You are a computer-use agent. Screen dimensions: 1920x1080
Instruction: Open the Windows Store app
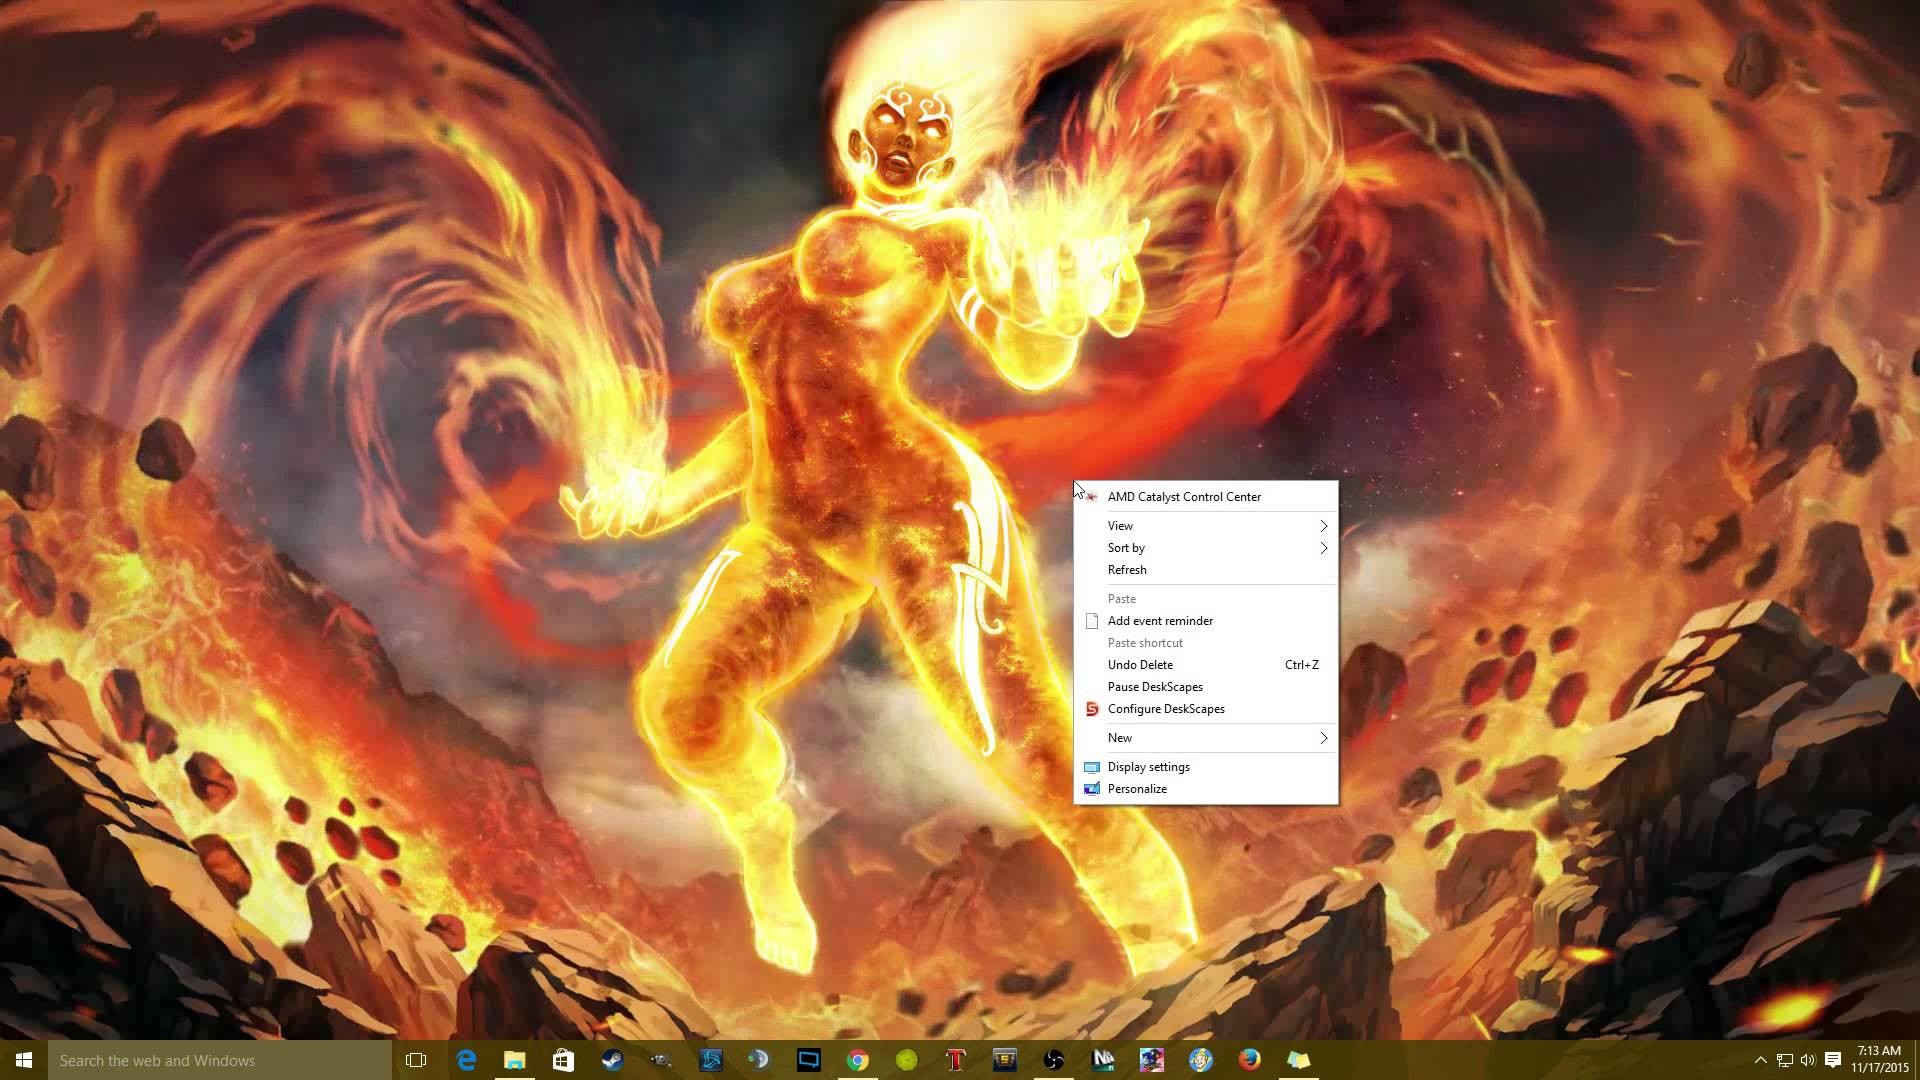[x=563, y=1060]
